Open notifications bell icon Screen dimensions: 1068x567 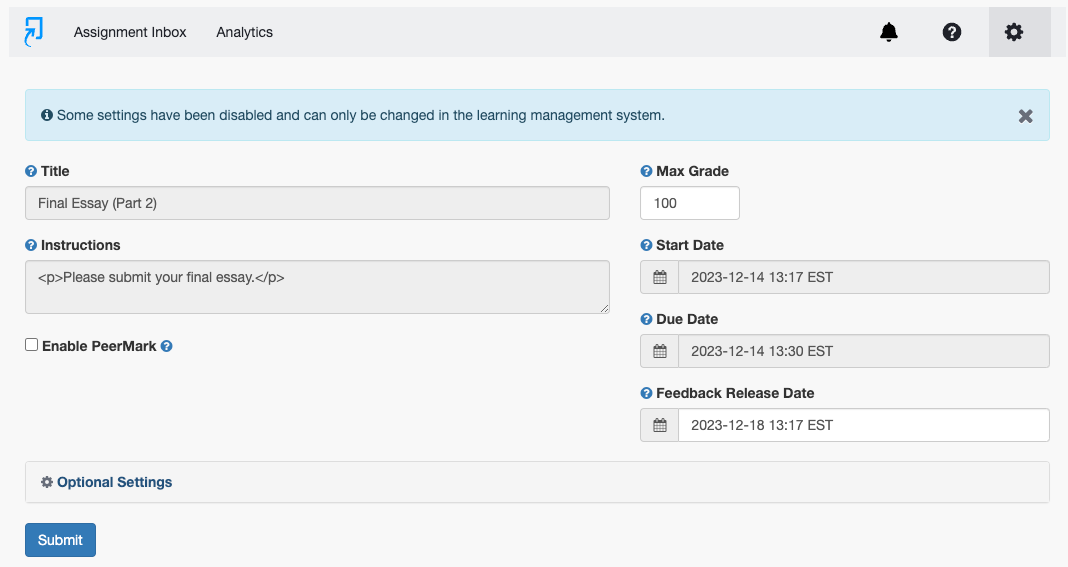[889, 32]
